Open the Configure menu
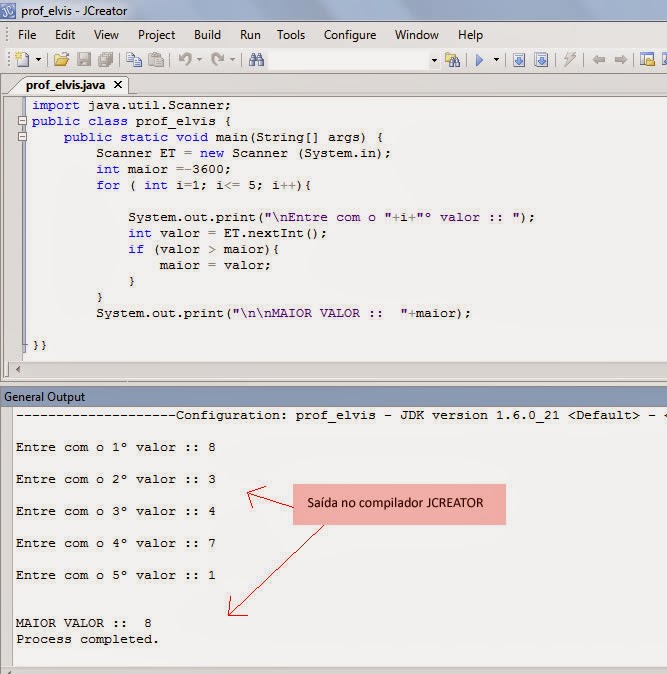This screenshot has height=674, width=667. tap(350, 35)
